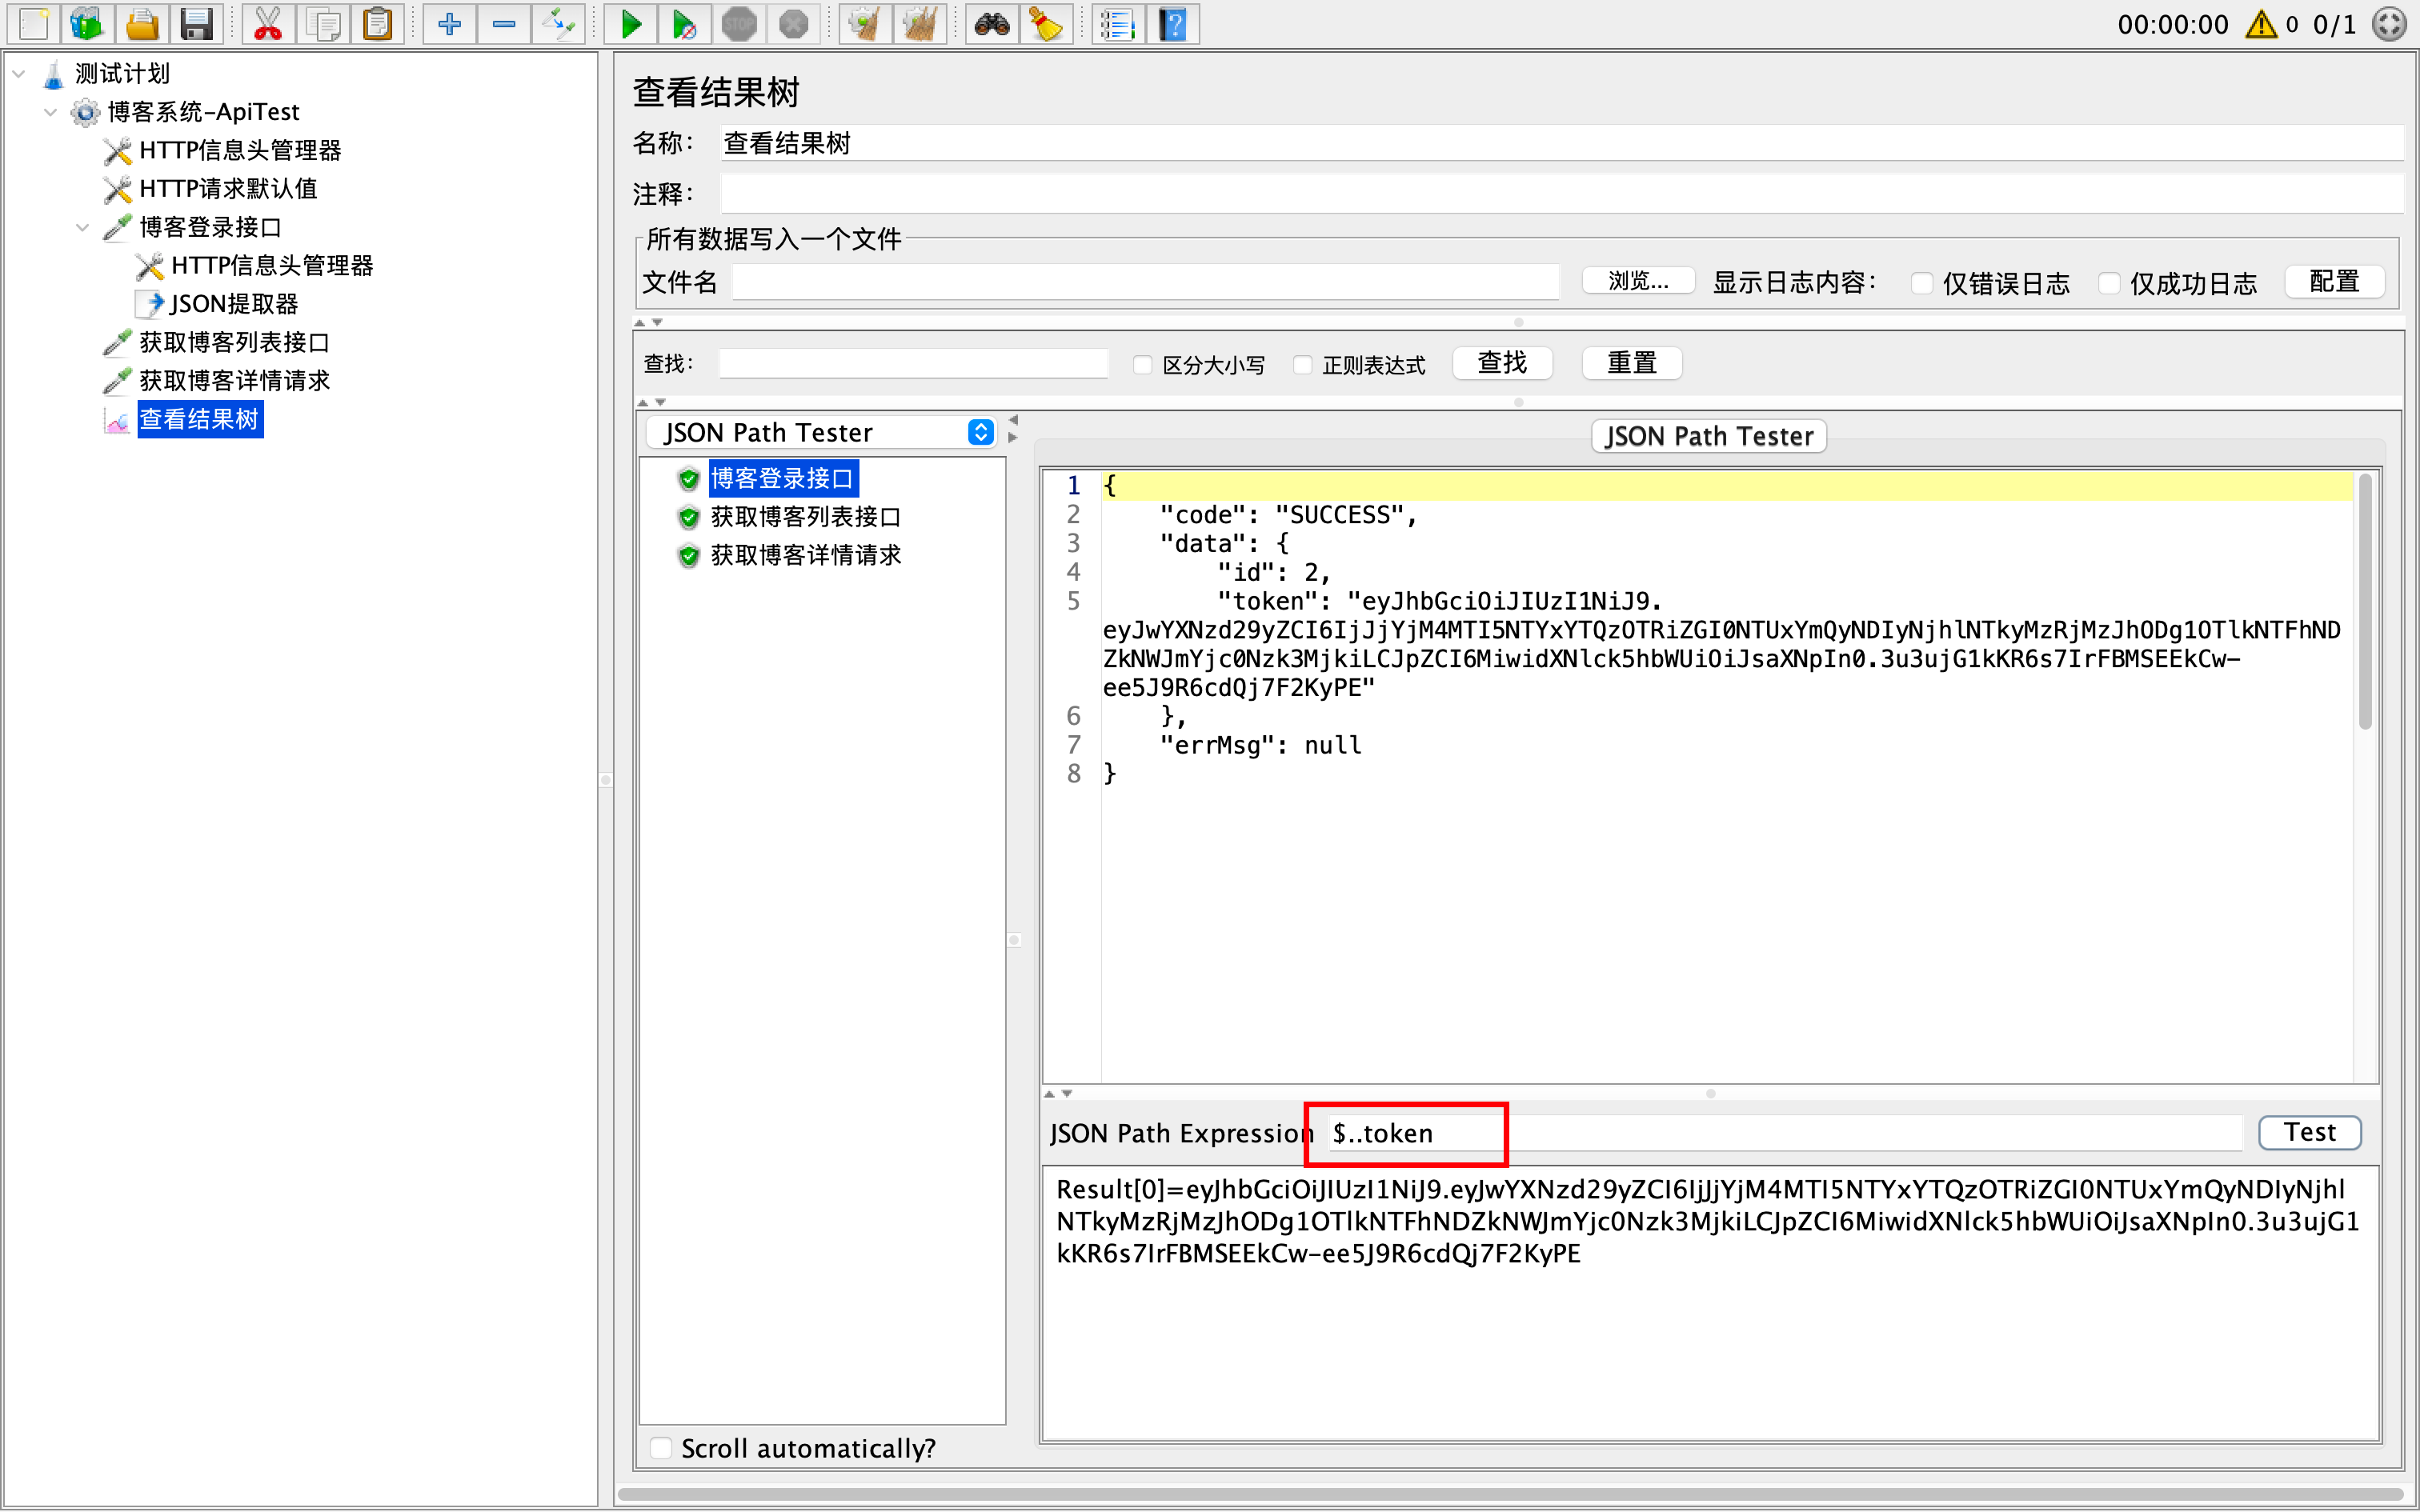
Task: Click the Copy toolbar icon
Action: 323,23
